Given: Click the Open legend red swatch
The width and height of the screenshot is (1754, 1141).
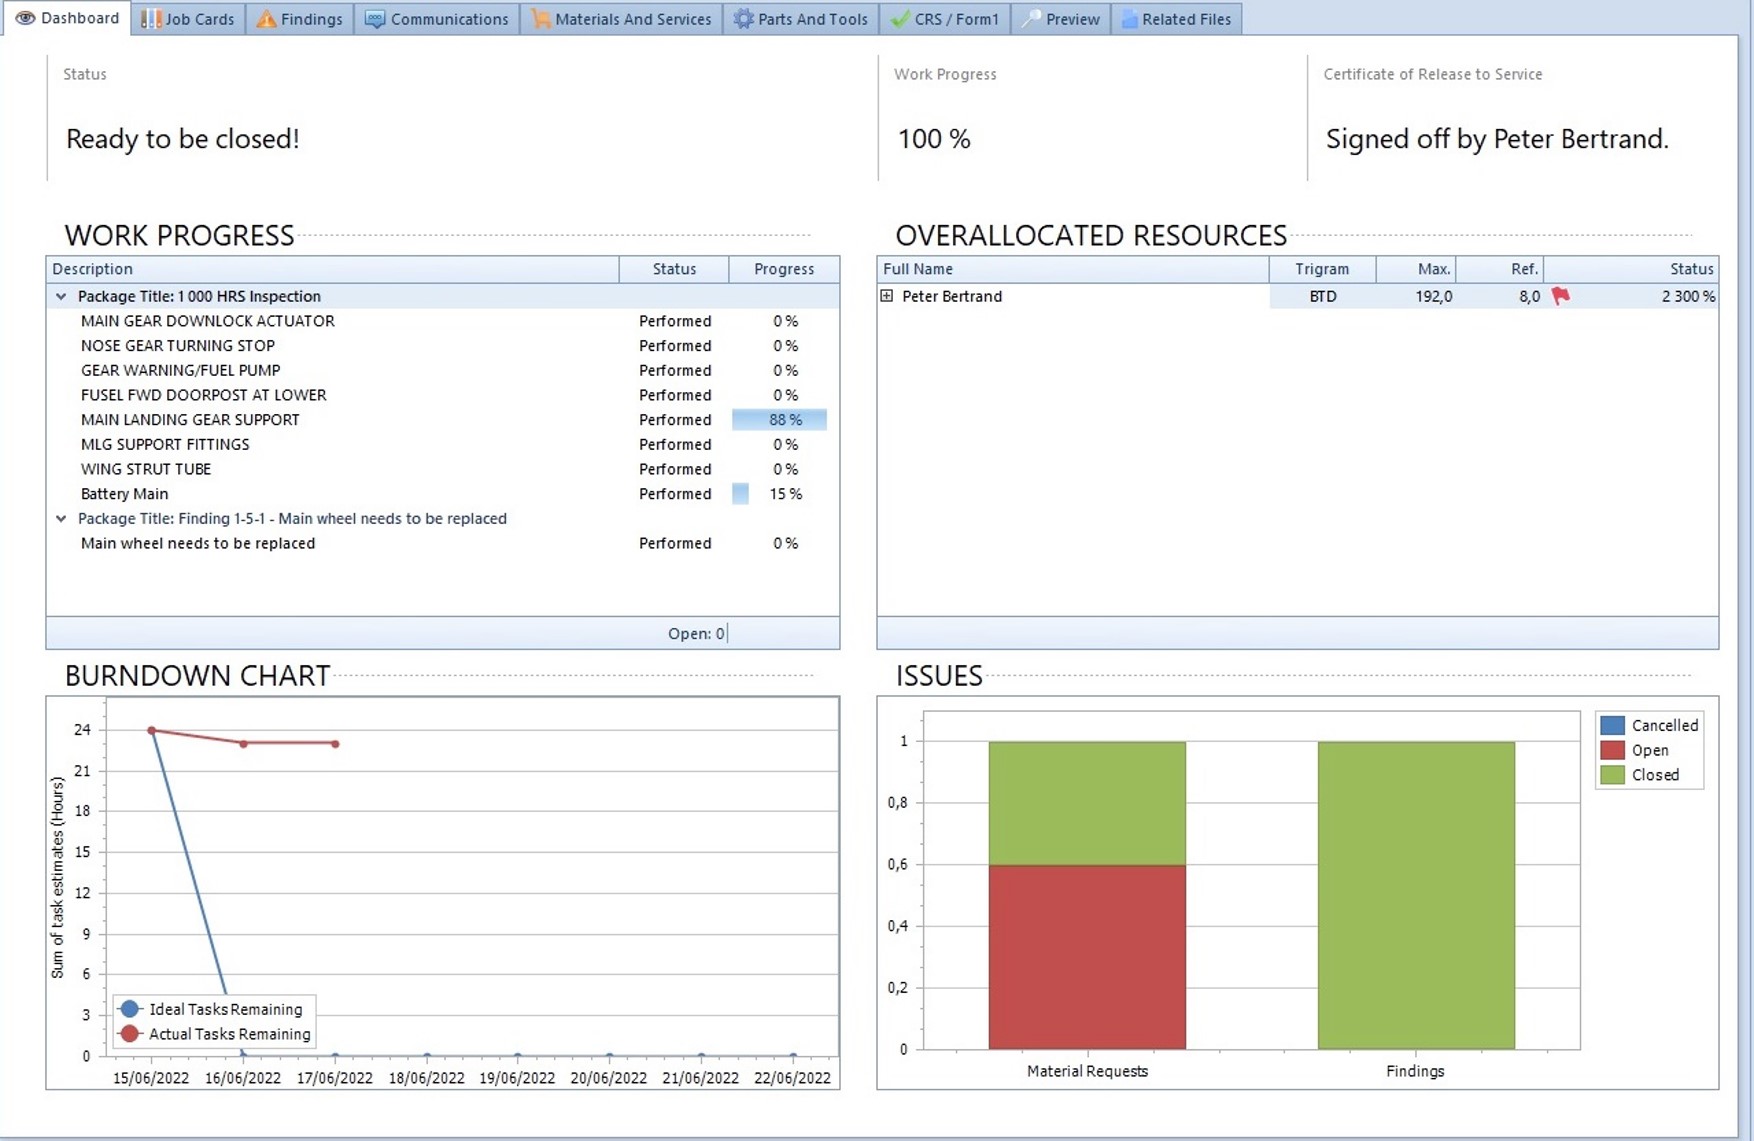Looking at the screenshot, I should tap(1611, 750).
